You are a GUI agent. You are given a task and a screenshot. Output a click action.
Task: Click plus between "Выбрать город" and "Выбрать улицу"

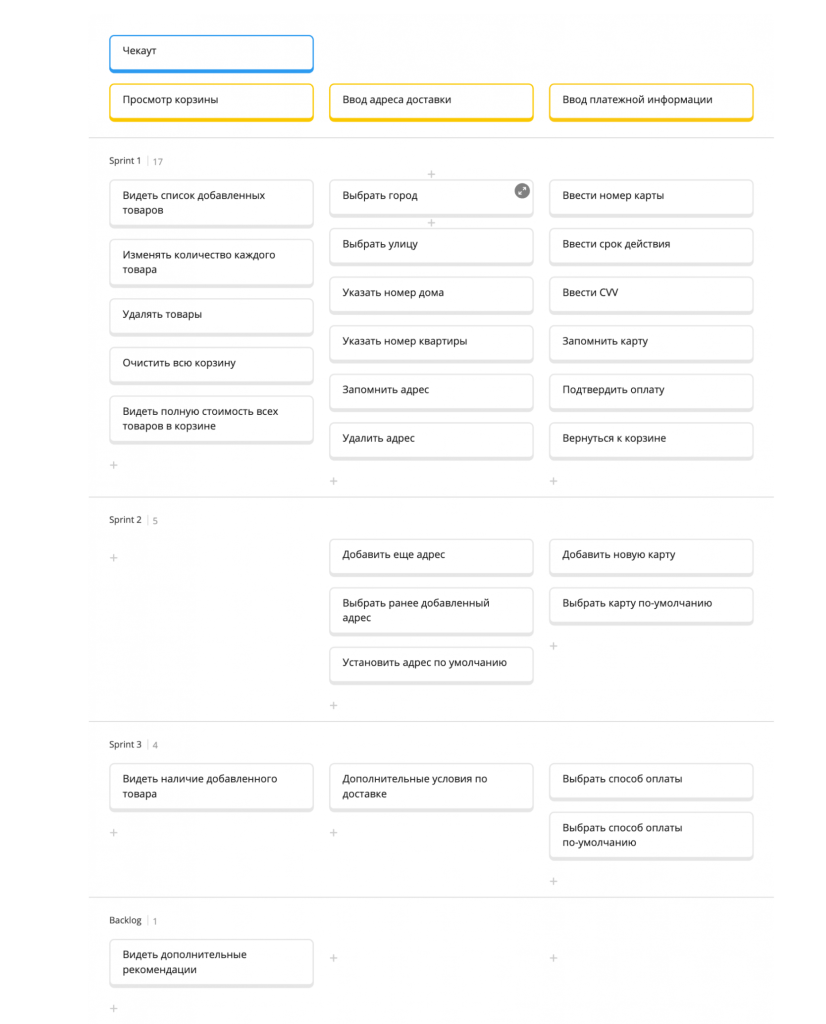point(432,223)
